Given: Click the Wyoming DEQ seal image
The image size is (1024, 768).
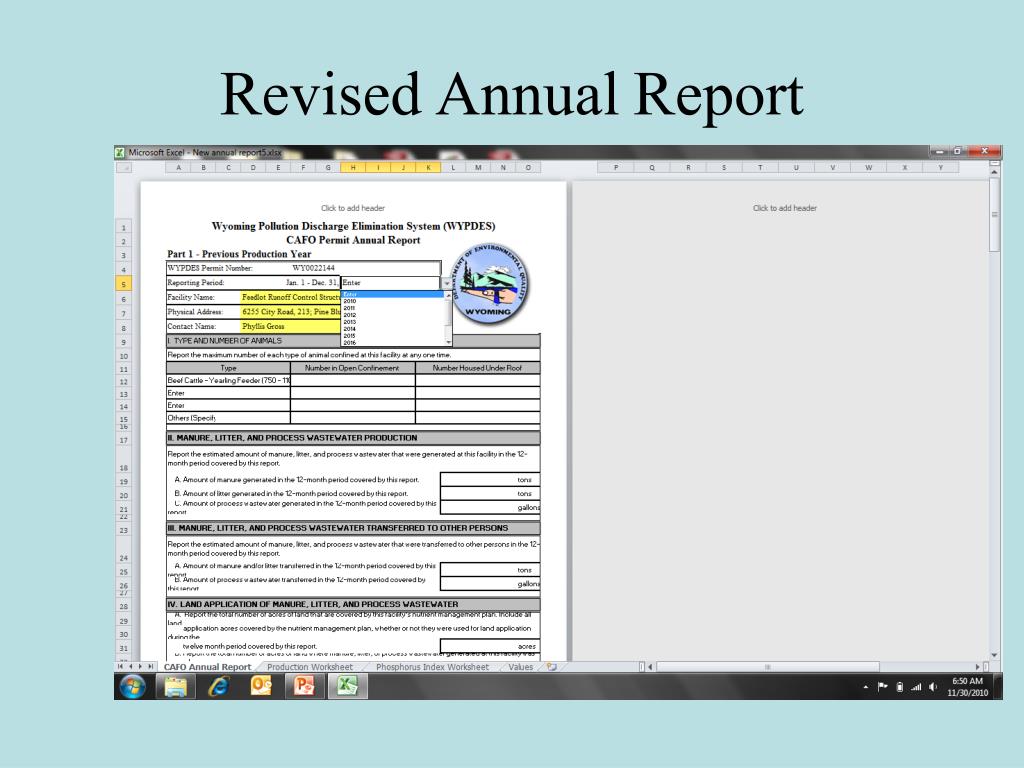Looking at the screenshot, I should [x=490, y=283].
